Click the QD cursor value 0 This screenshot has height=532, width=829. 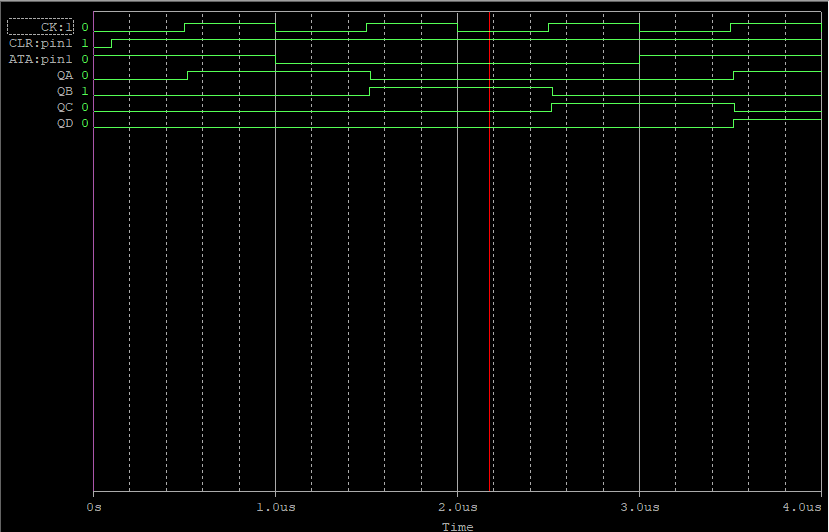click(85, 124)
